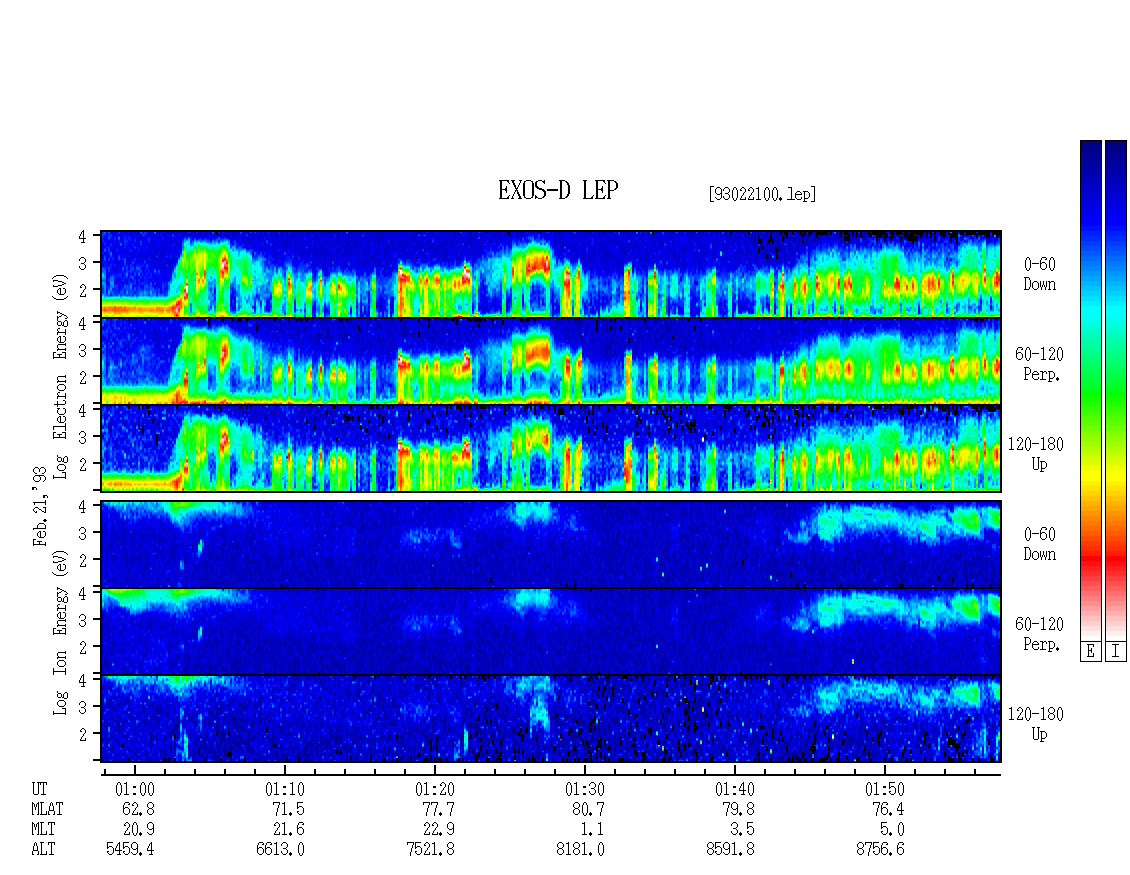Click the Log Electron Energy (eV) axis label
The height and width of the screenshot is (875, 1130).
[60, 376]
